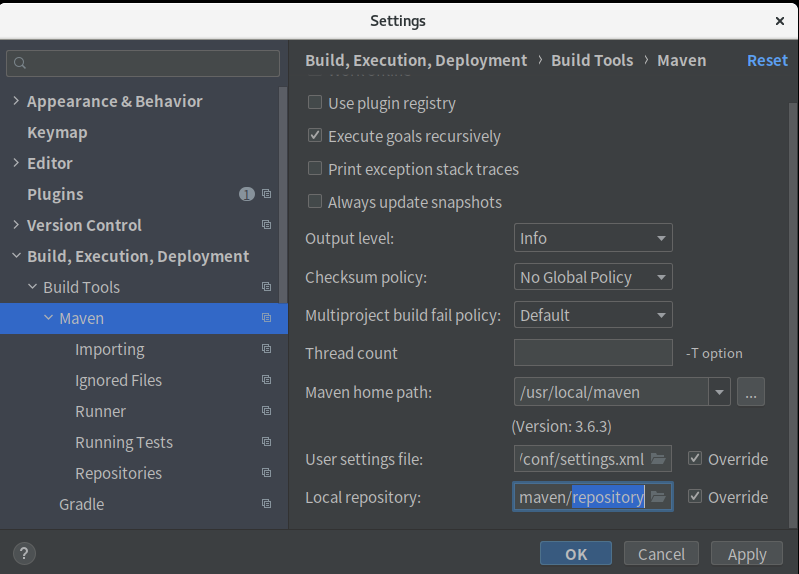799x574 pixels.
Task: Click the '(Version: 3.6.3)' text
Action: [x=562, y=426]
